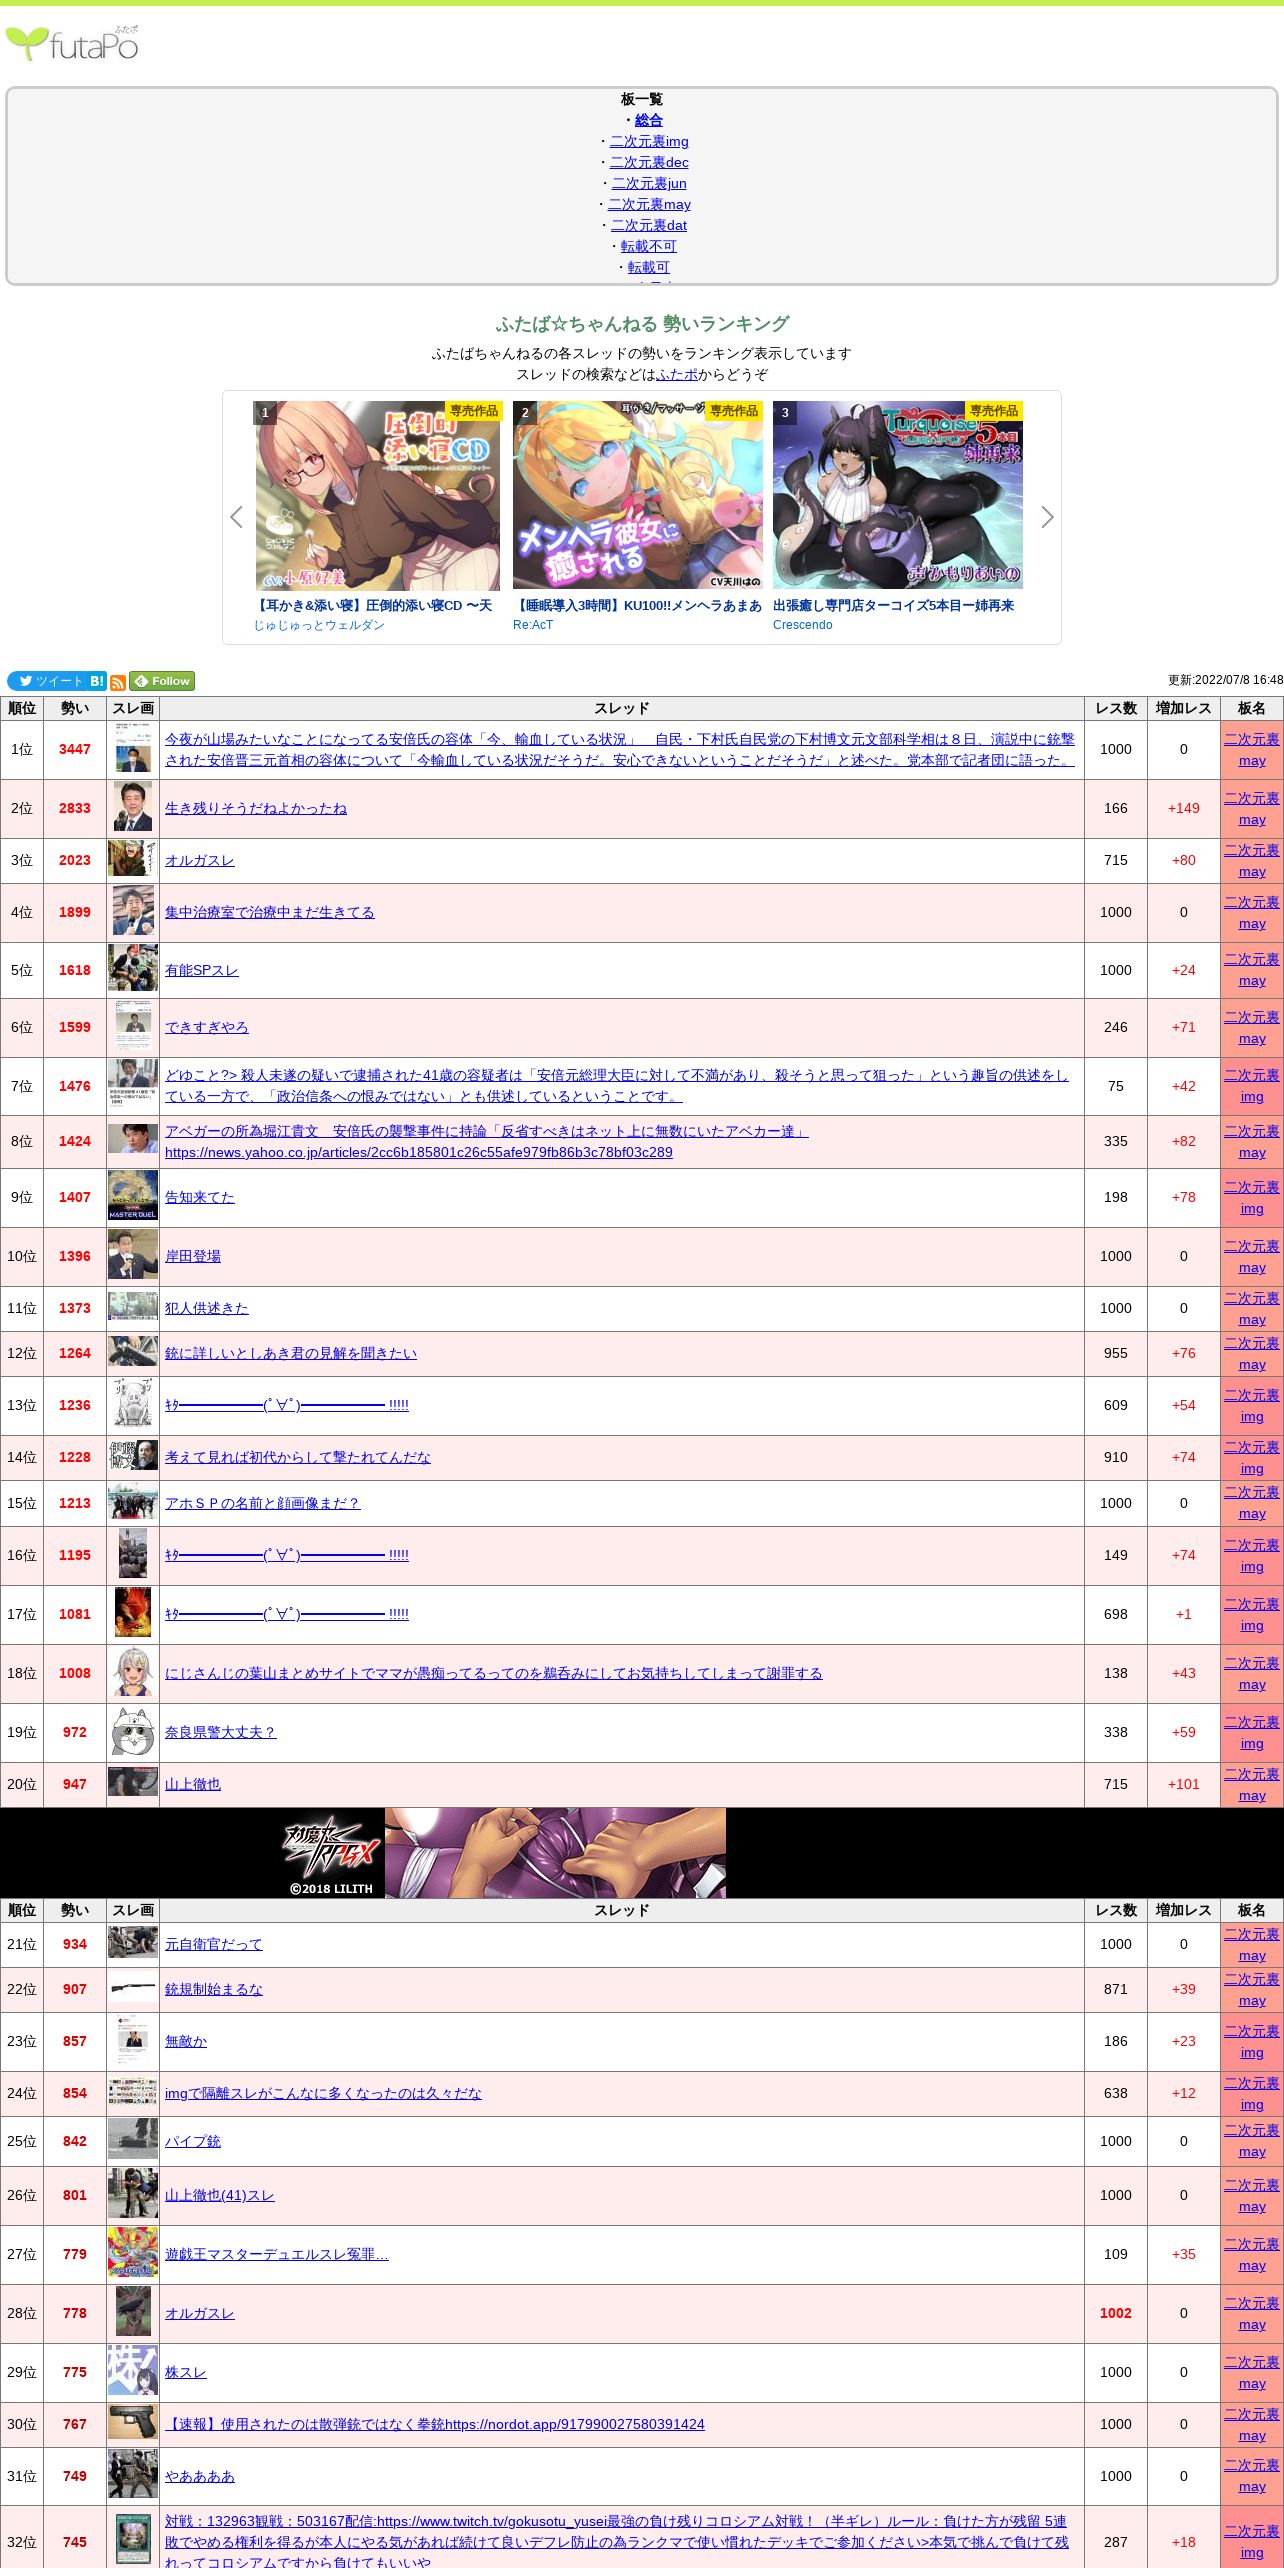1284x2568 pixels.
Task: Open rank 20 thread 山上徹也
Action: click(x=193, y=1784)
